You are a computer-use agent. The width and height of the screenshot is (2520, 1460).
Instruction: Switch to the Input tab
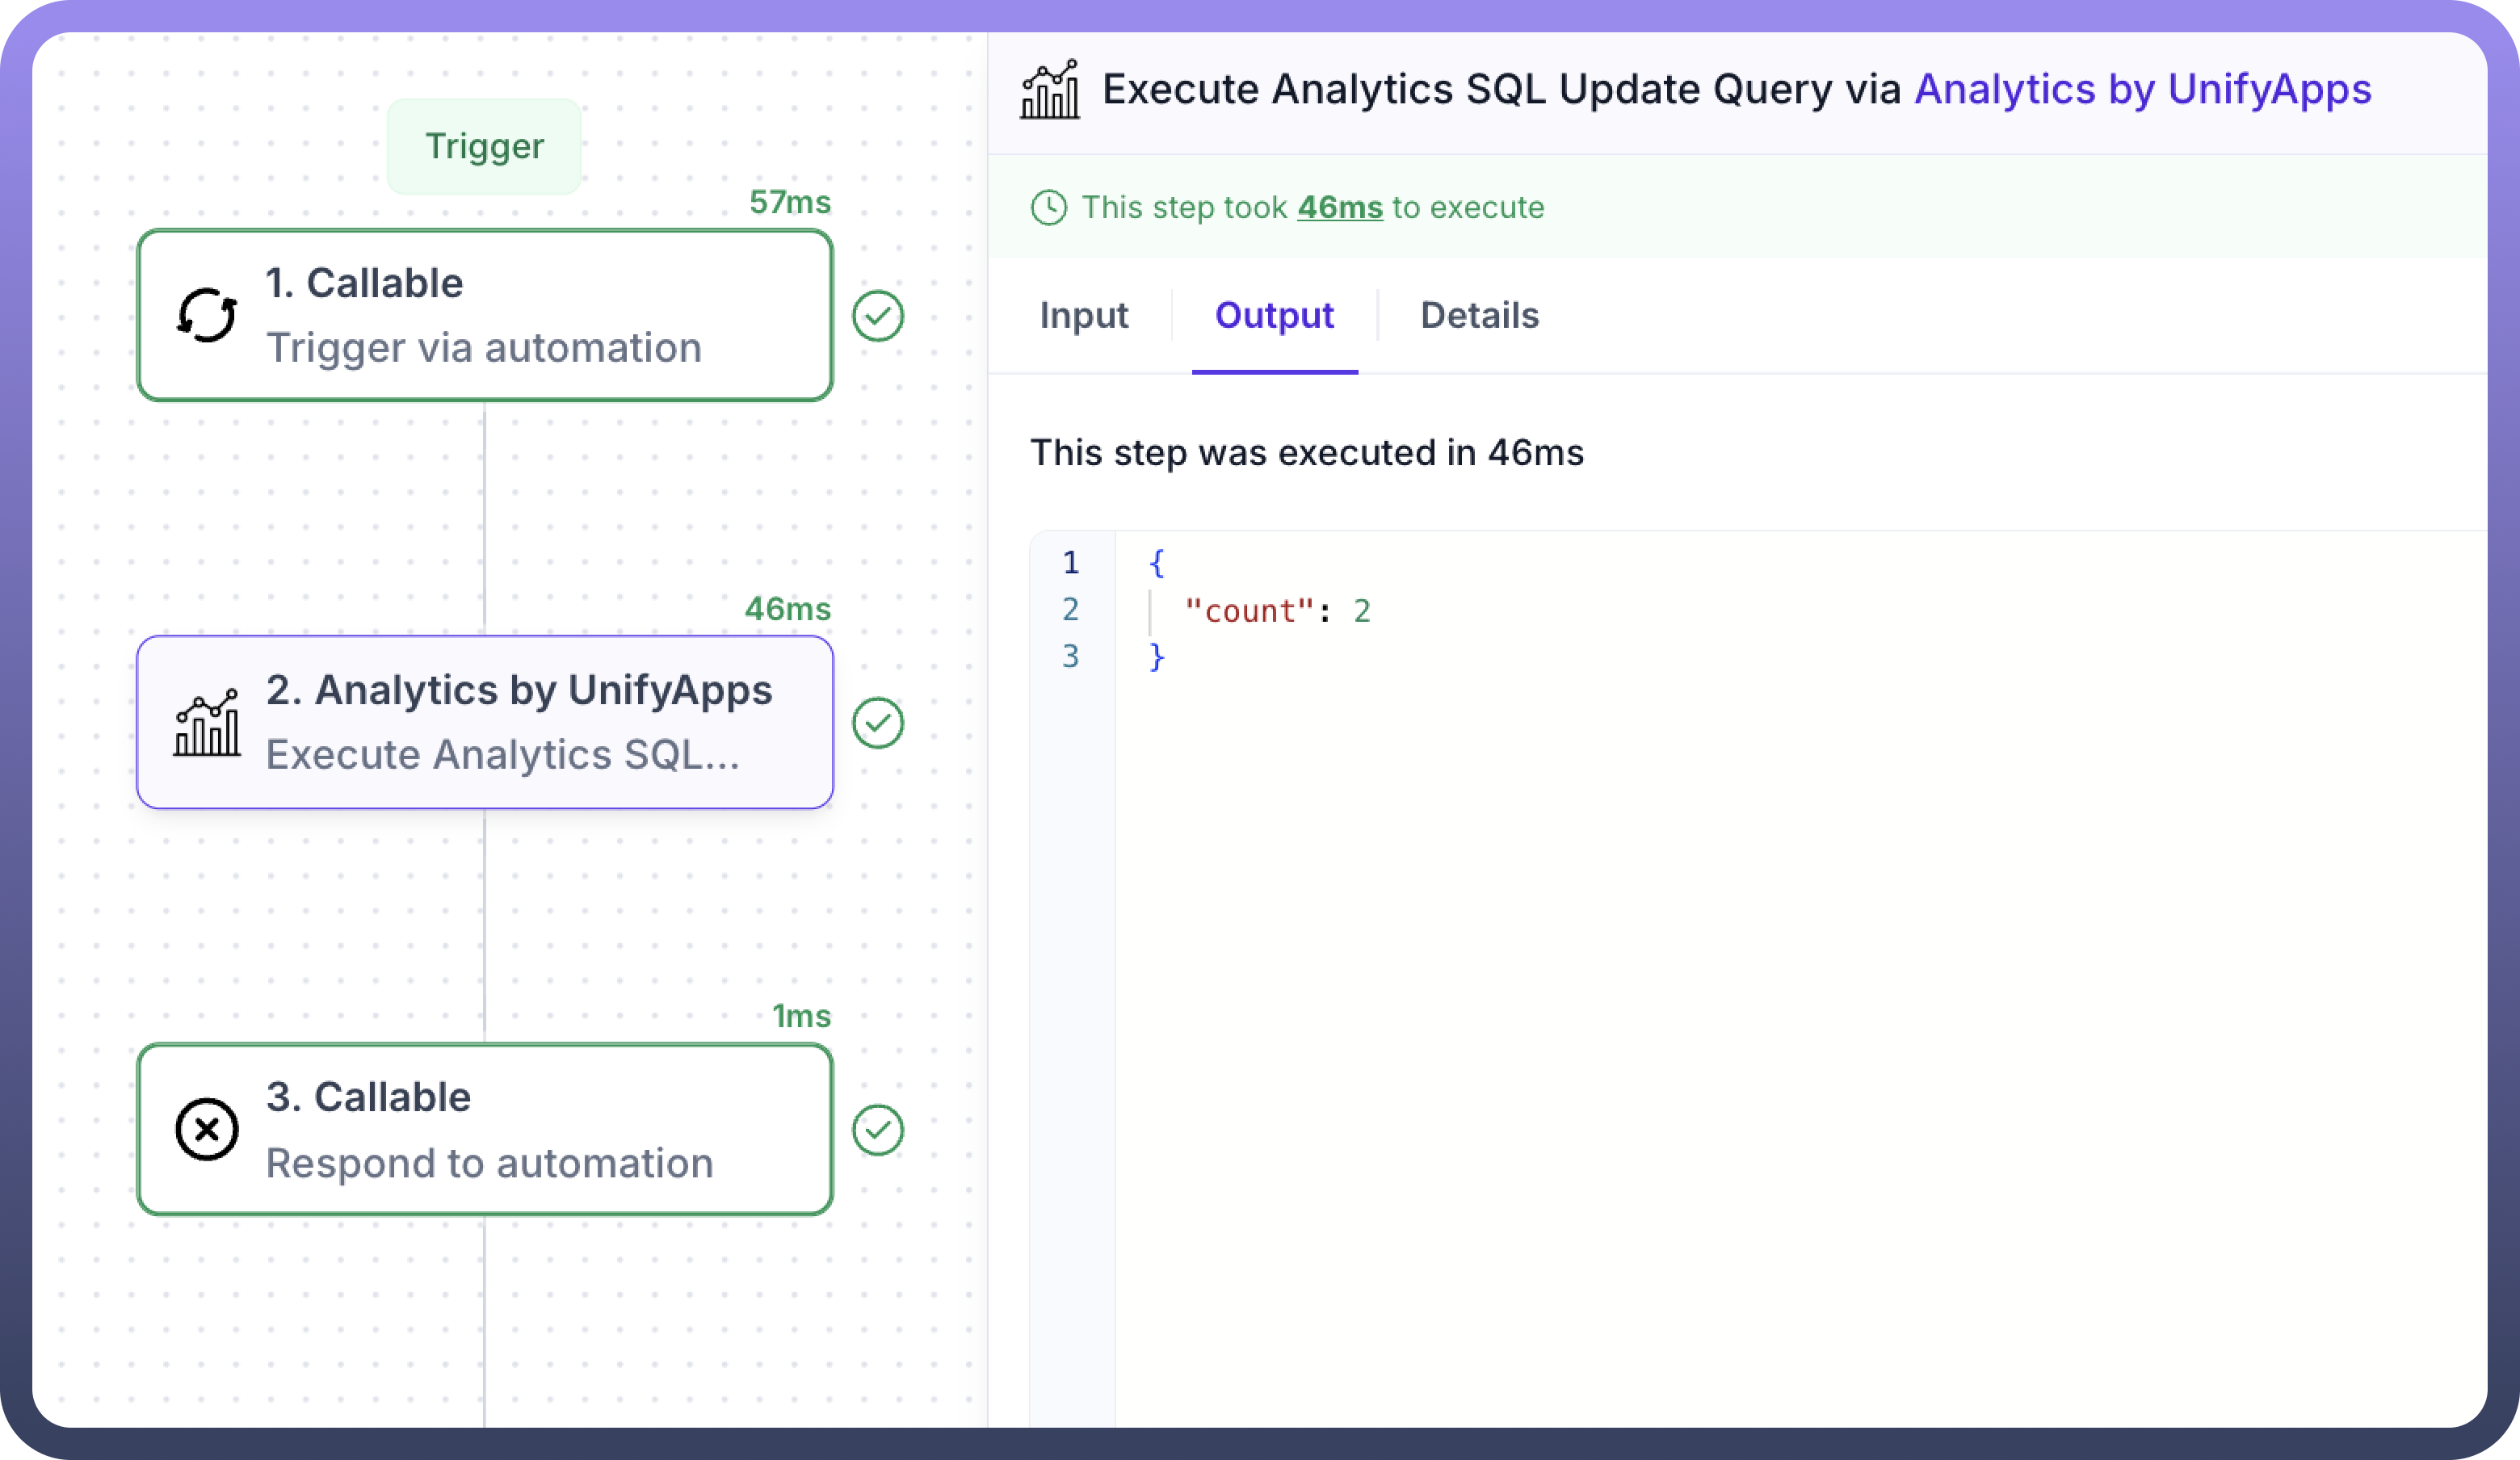tap(1083, 316)
